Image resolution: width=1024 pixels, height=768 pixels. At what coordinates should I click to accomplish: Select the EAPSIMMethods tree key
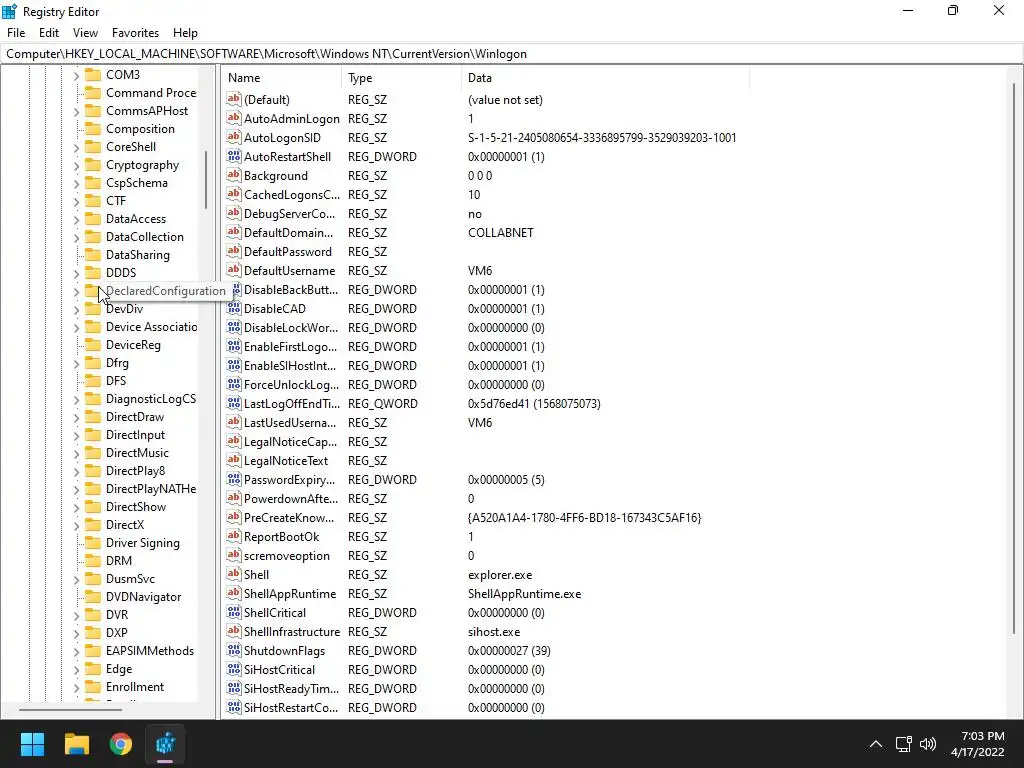pyautogui.click(x=150, y=651)
